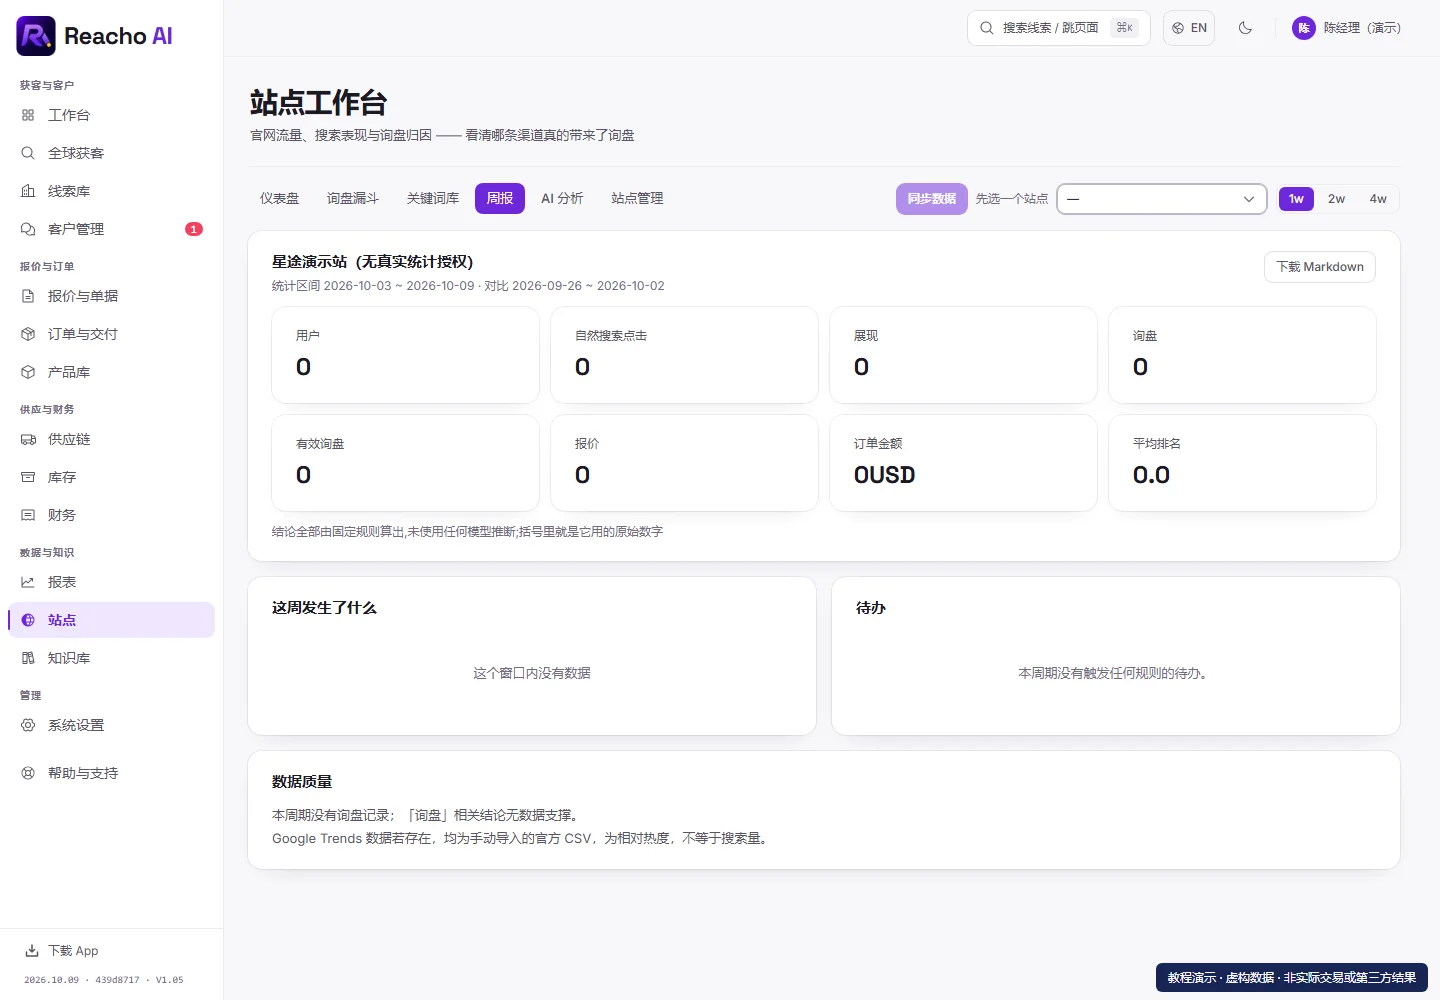Click the 客户管理 notification badge
This screenshot has width=1440, height=1000.
coord(194,229)
